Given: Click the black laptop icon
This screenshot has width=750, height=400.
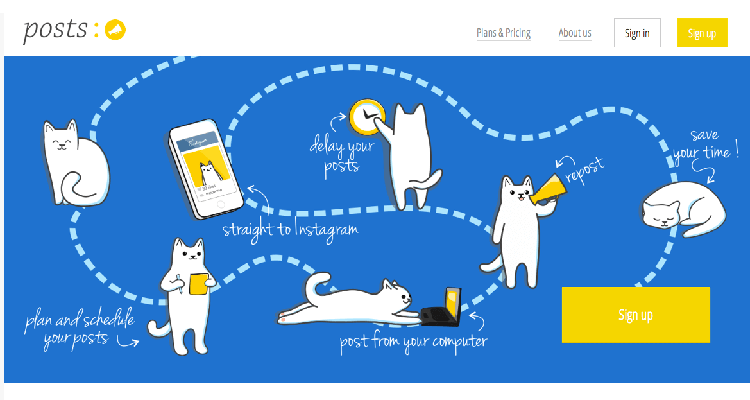Looking at the screenshot, I should tap(441, 308).
